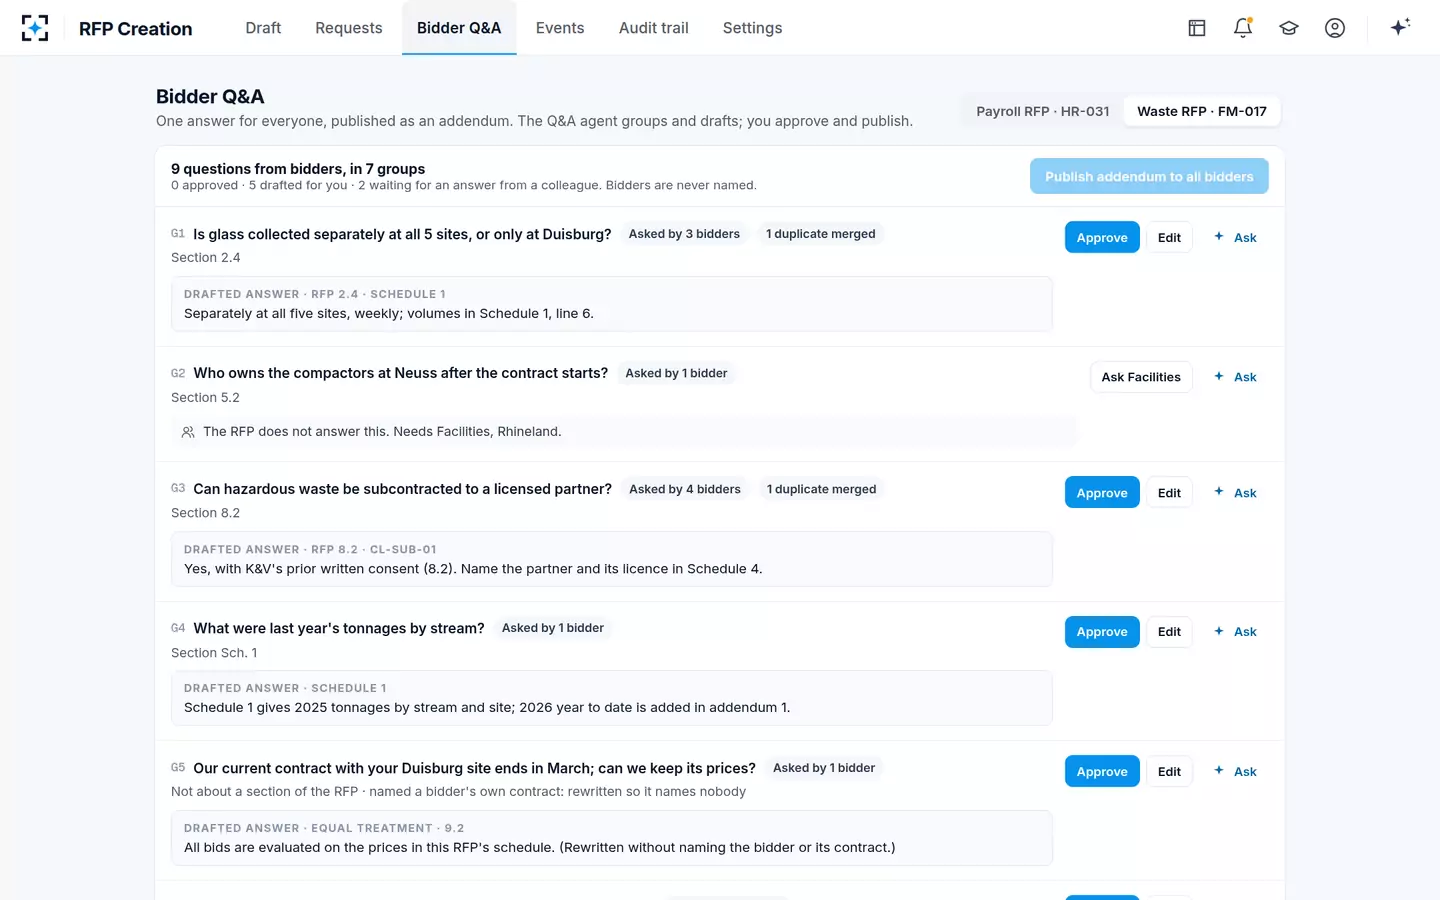This screenshot has width=1440, height=900.
Task: Approve the Duisburg contract prices answer
Action: pyautogui.click(x=1102, y=771)
